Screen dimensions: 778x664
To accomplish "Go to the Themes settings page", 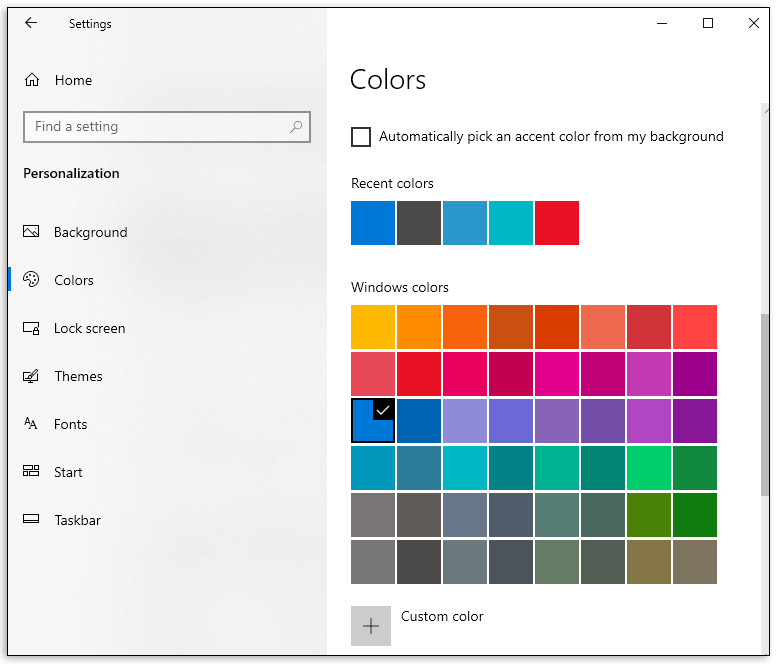I will pyautogui.click(x=78, y=376).
